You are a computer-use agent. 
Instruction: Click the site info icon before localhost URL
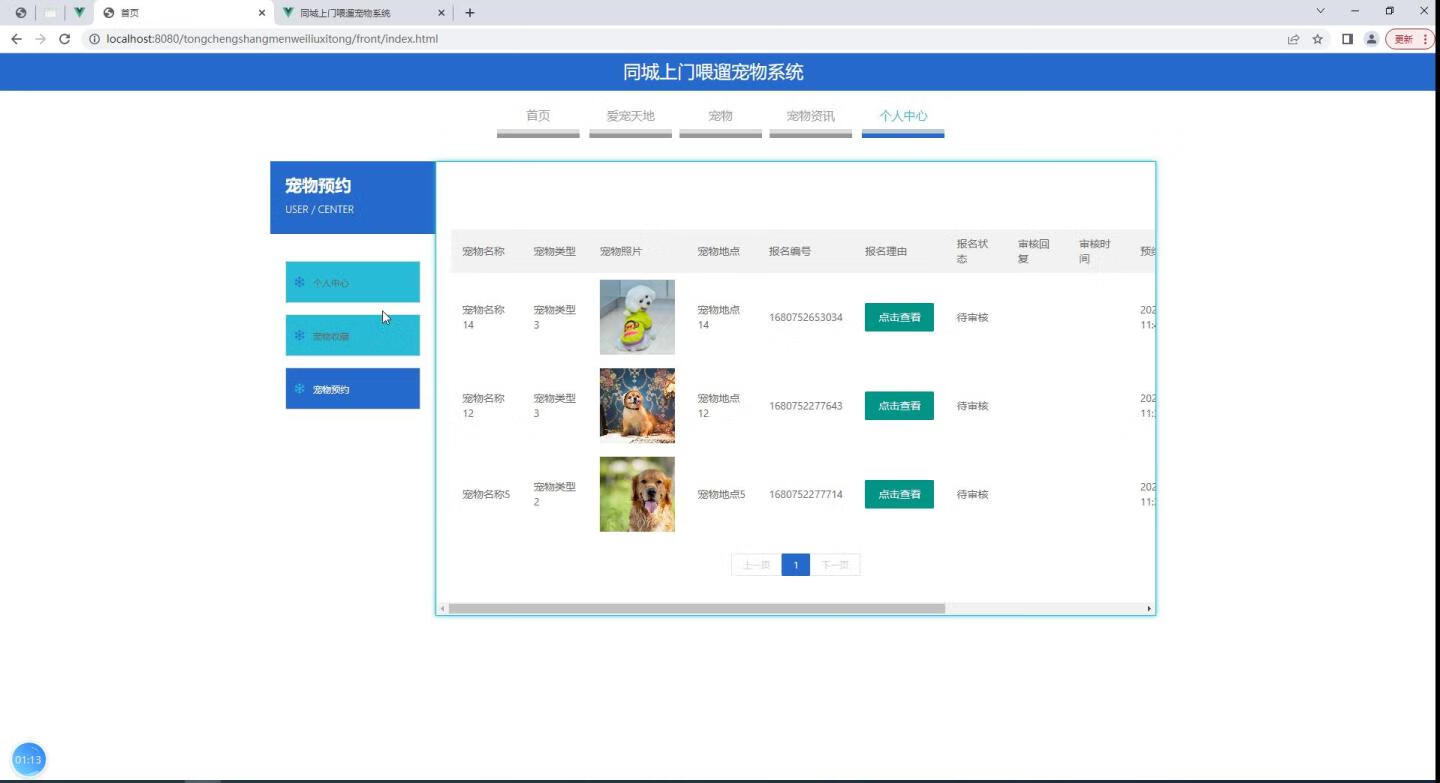tap(94, 39)
